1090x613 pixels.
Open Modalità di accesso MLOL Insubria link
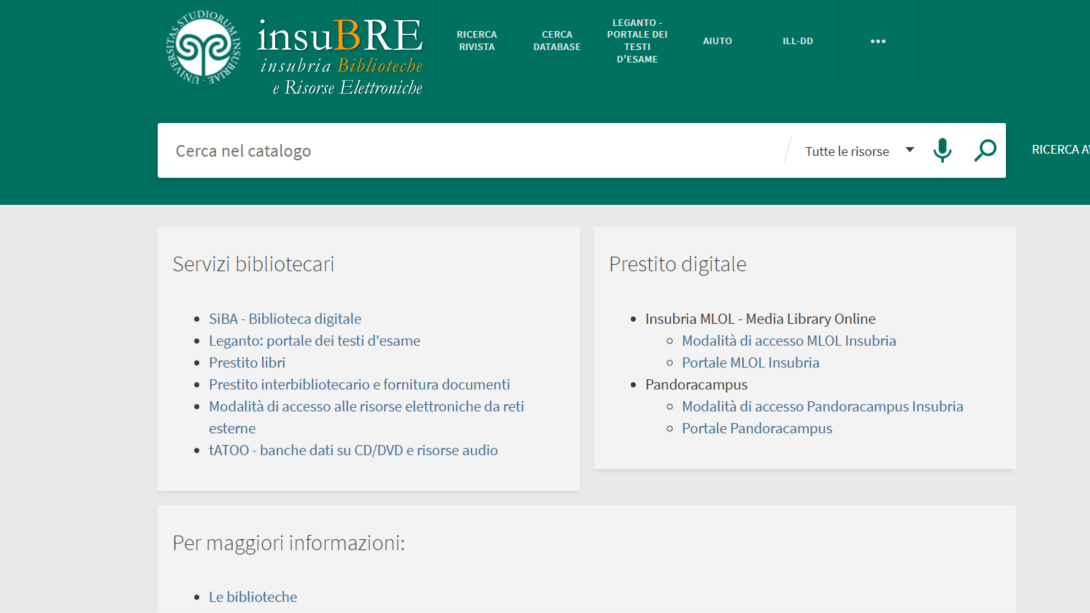[788, 341]
